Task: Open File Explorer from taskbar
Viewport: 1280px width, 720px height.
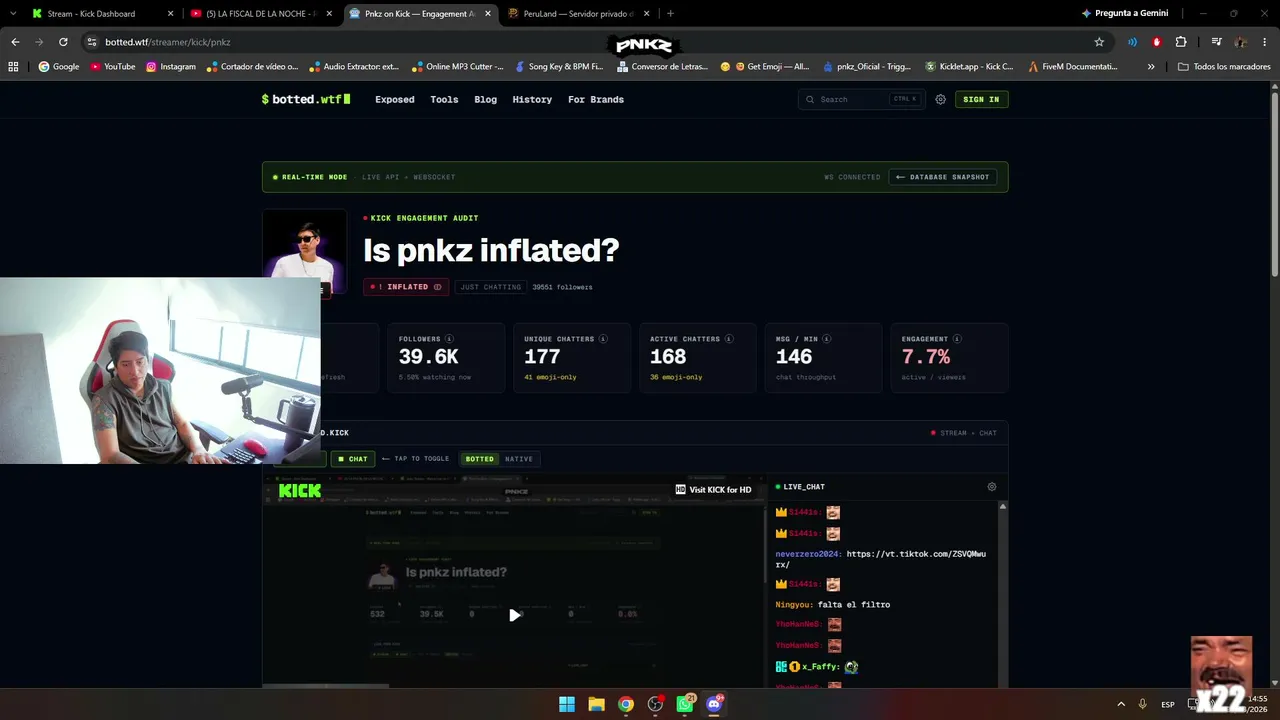Action: coord(596,704)
